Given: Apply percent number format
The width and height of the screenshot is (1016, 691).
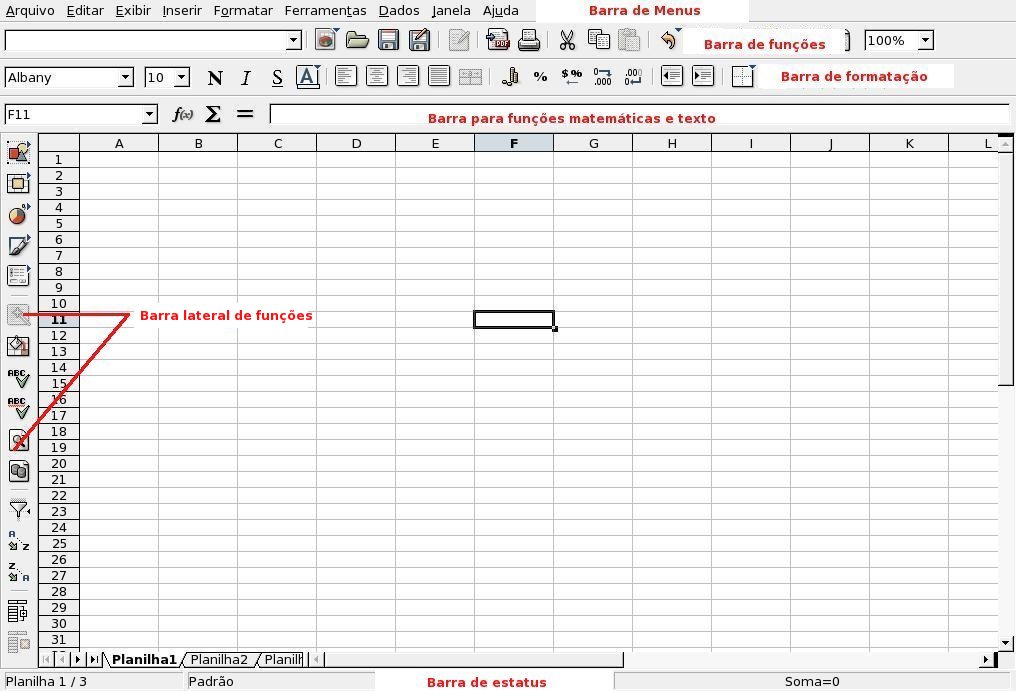Looking at the screenshot, I should pyautogui.click(x=540, y=76).
